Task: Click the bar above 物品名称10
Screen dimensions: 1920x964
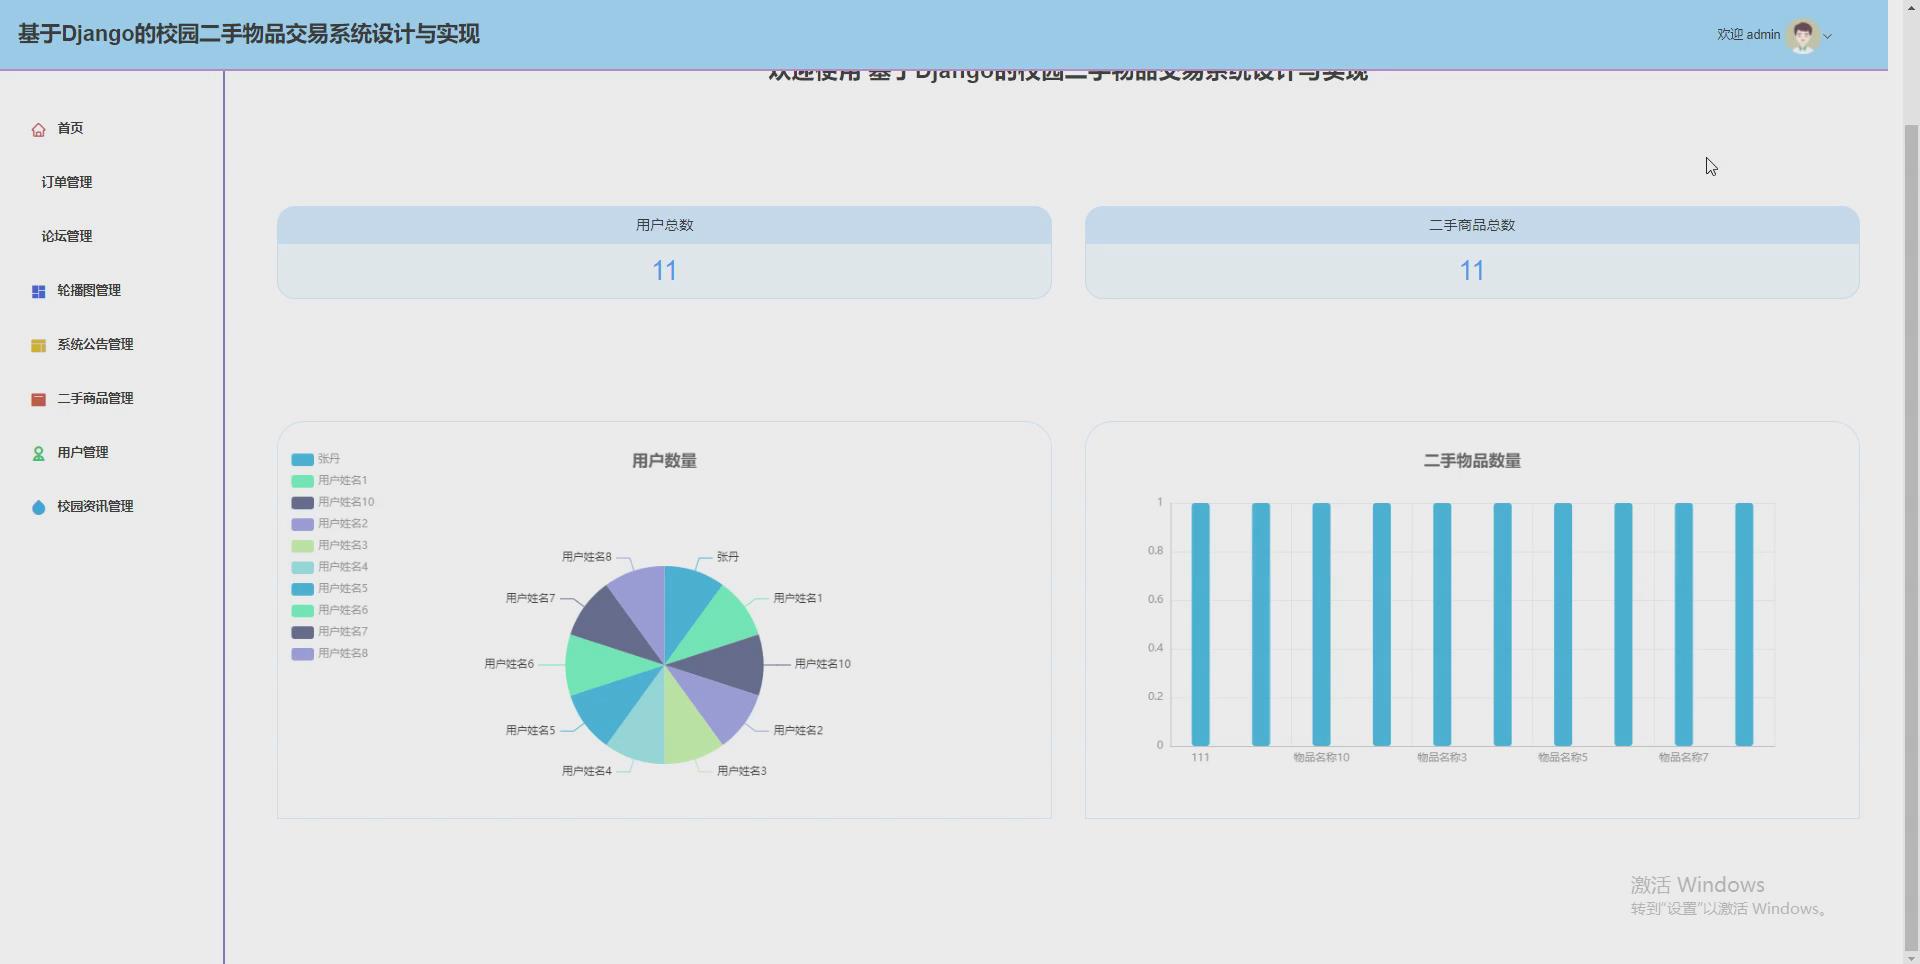Action: pos(1321,624)
